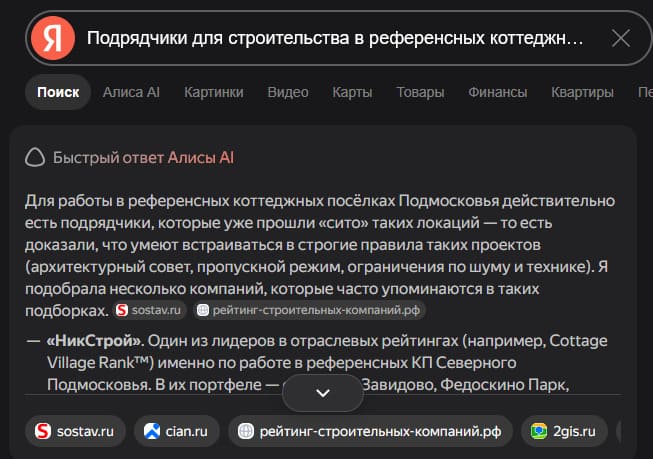Expand the Alice AI answer with chevron
This screenshot has height=459, width=653.
323,393
